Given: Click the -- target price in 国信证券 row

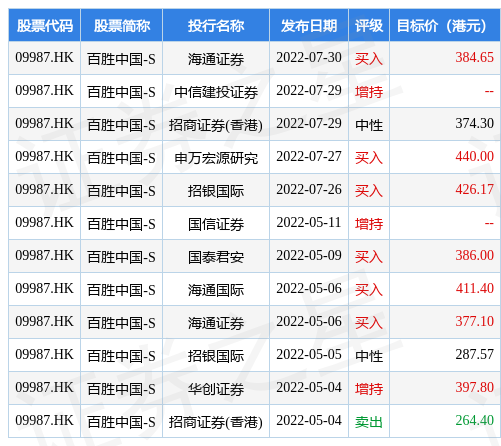Looking at the screenshot, I should click(489, 223).
